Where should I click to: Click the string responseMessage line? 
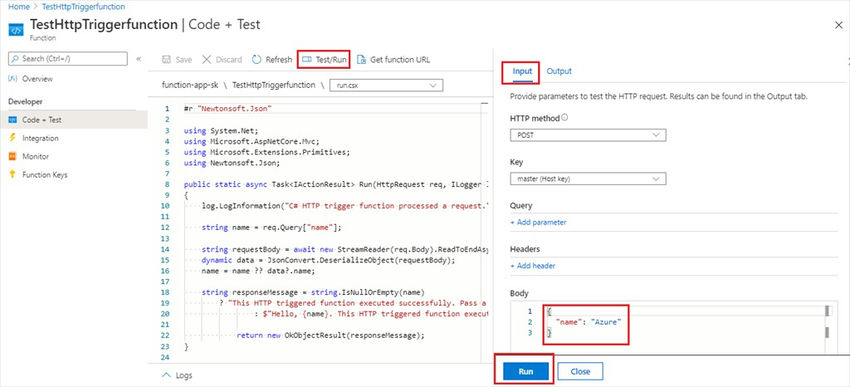point(313,292)
